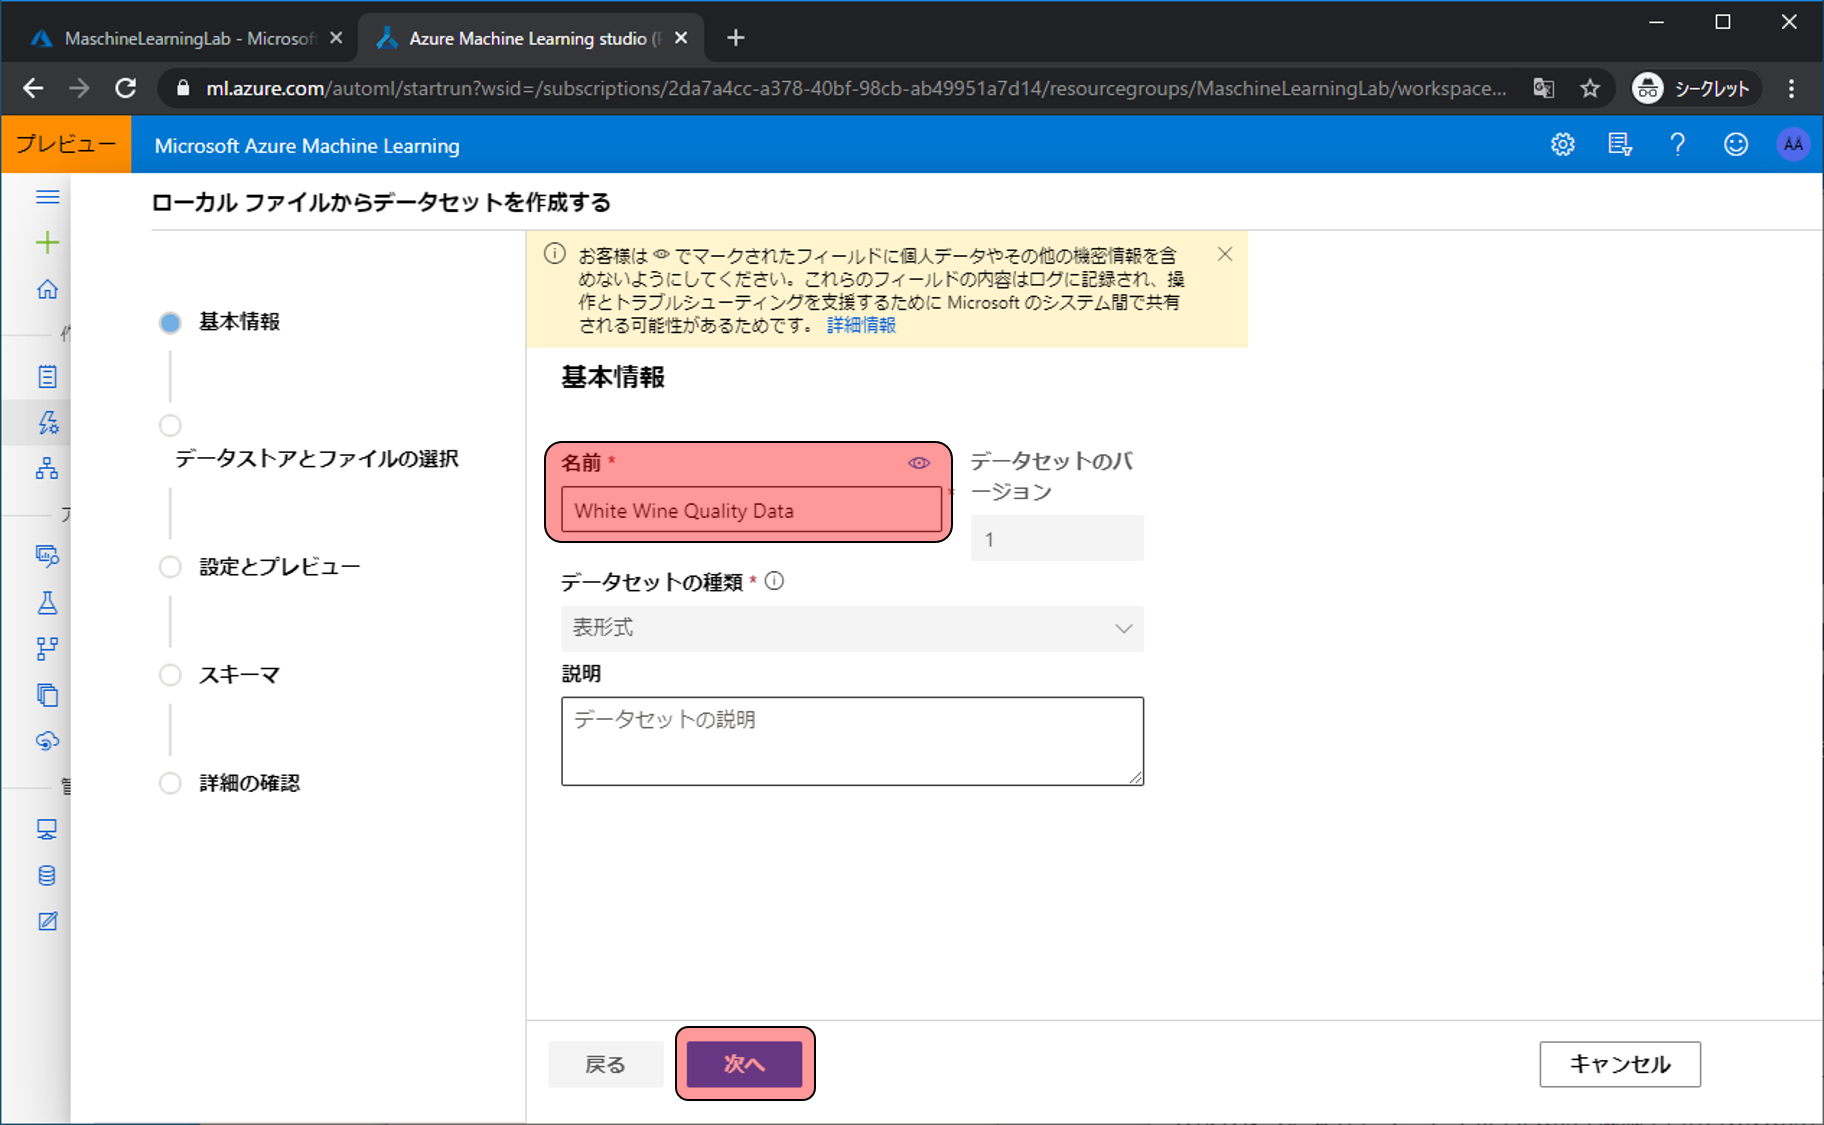Click the smiley feedback icon
Viewport: 1824px width, 1125px height.
click(1735, 145)
